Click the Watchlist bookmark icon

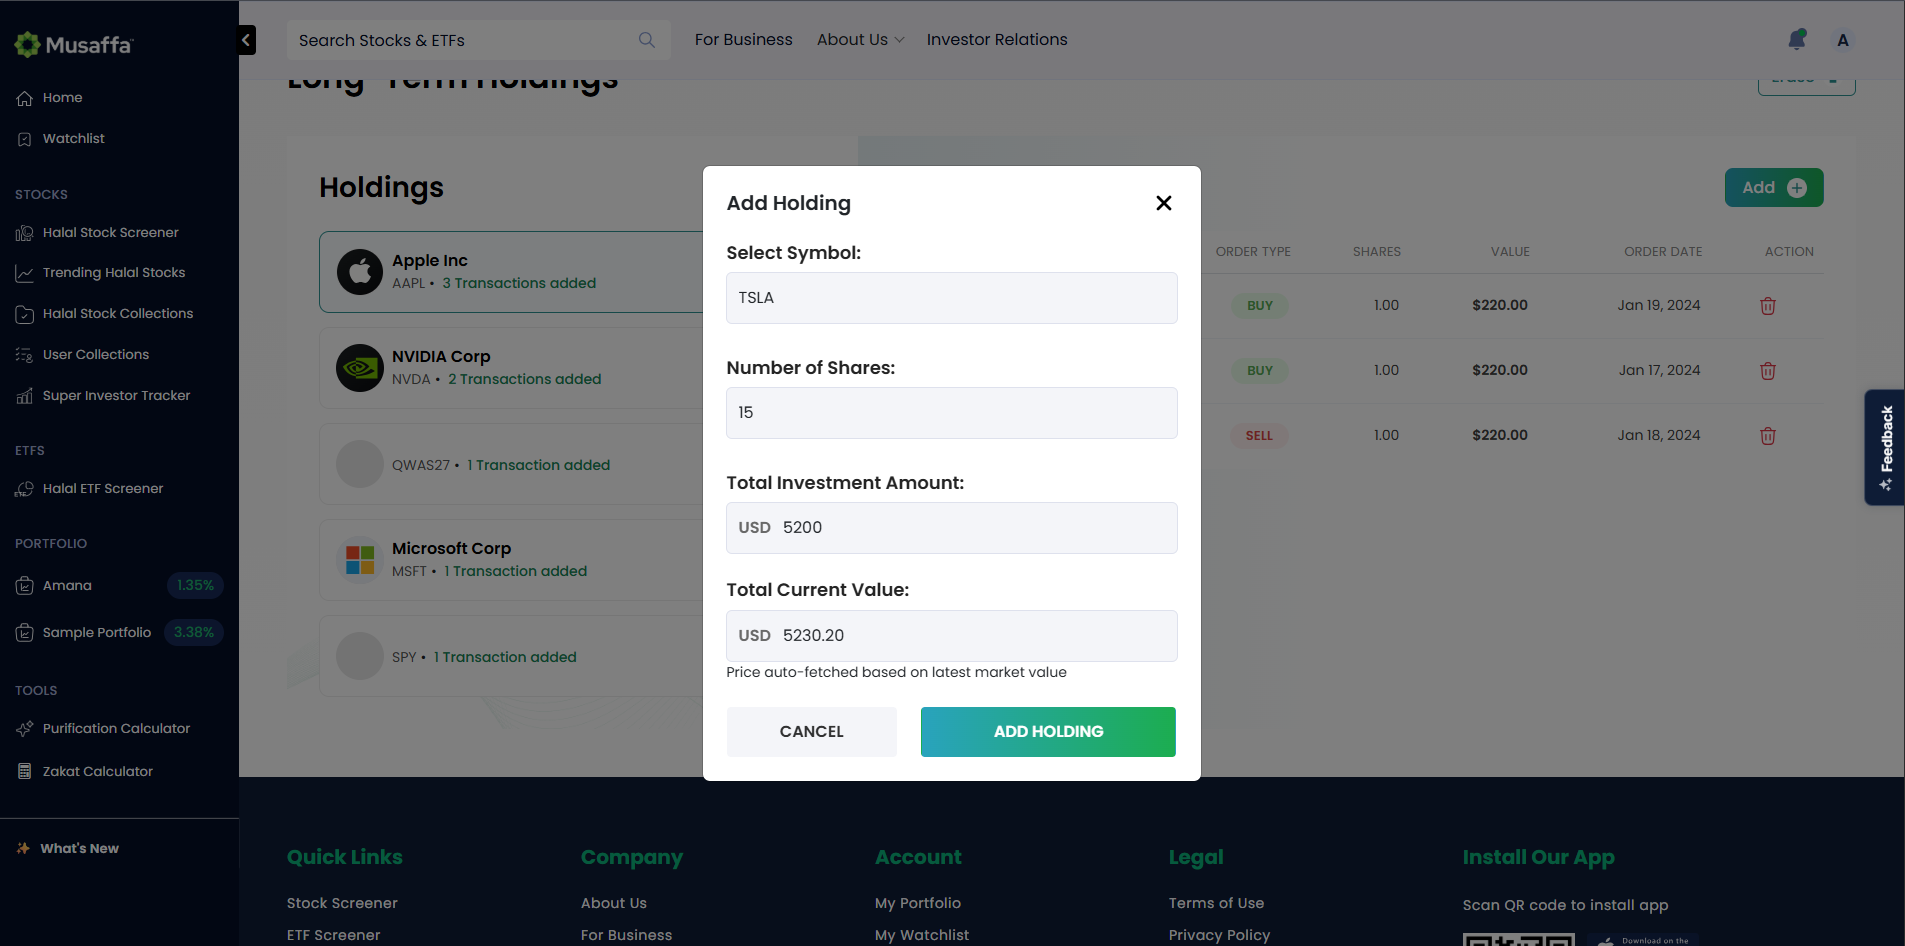tap(25, 139)
